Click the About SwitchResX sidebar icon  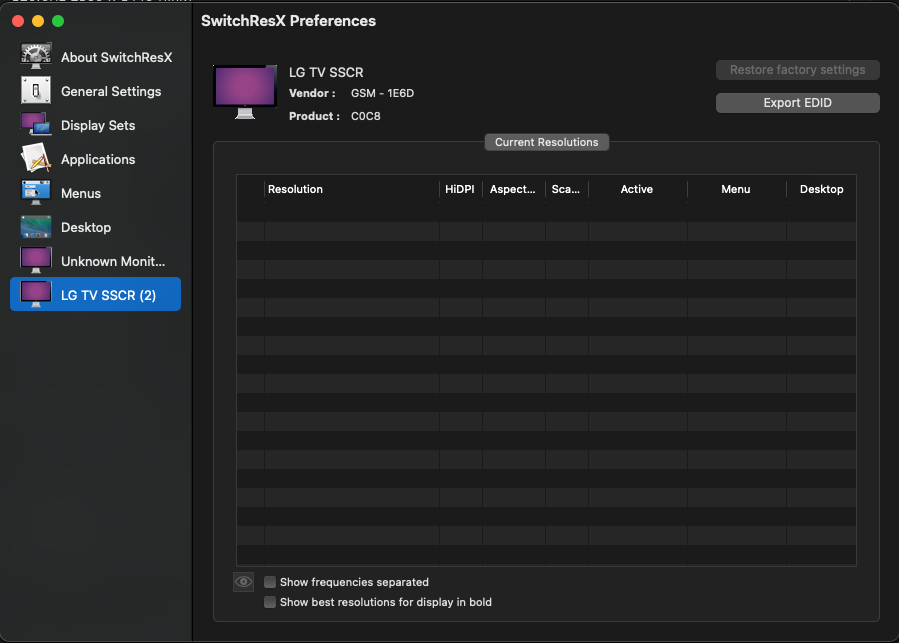coord(36,57)
